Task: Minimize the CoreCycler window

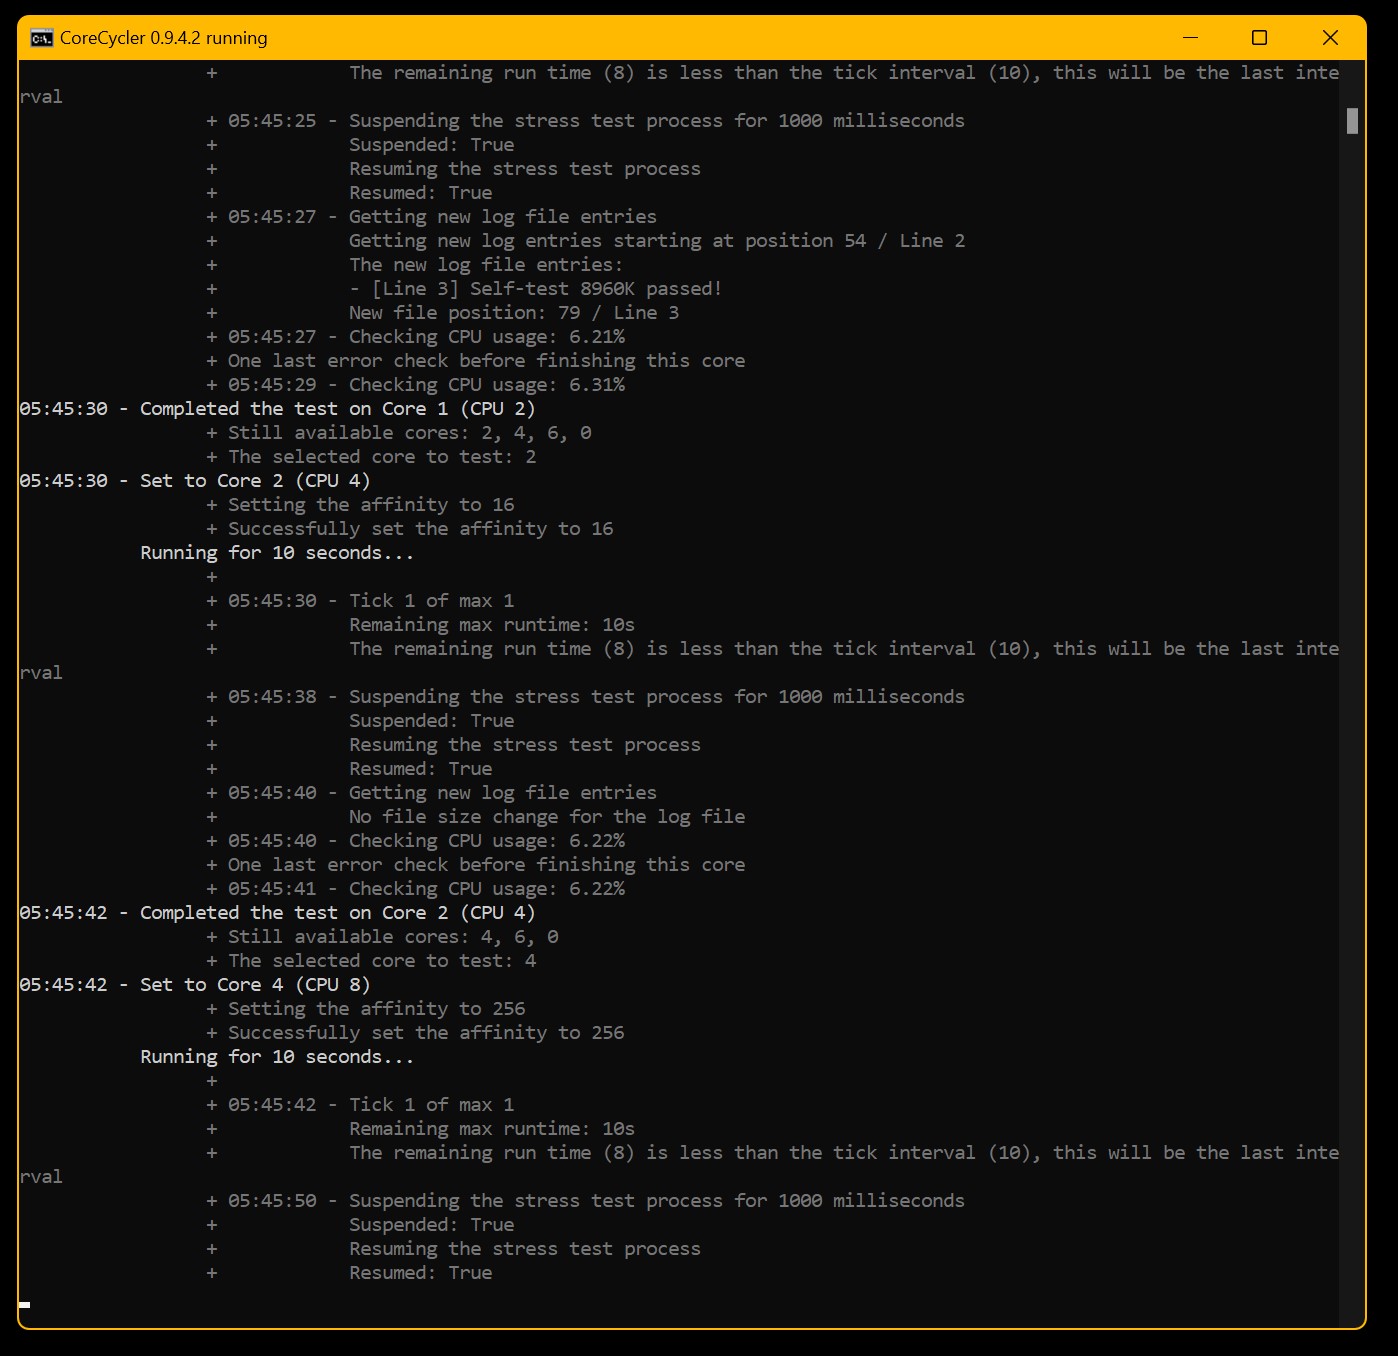Action: point(1190,37)
